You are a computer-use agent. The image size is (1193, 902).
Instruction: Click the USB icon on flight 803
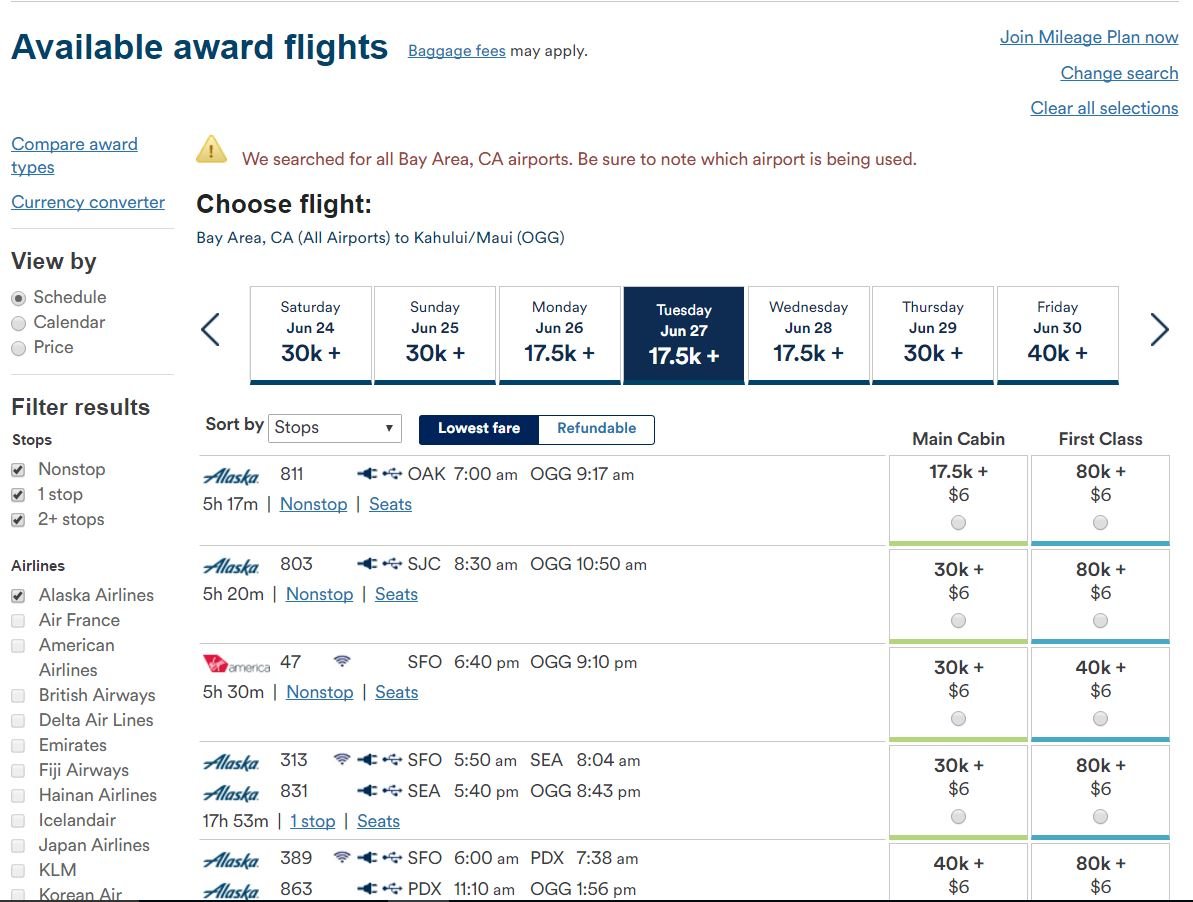[392, 564]
